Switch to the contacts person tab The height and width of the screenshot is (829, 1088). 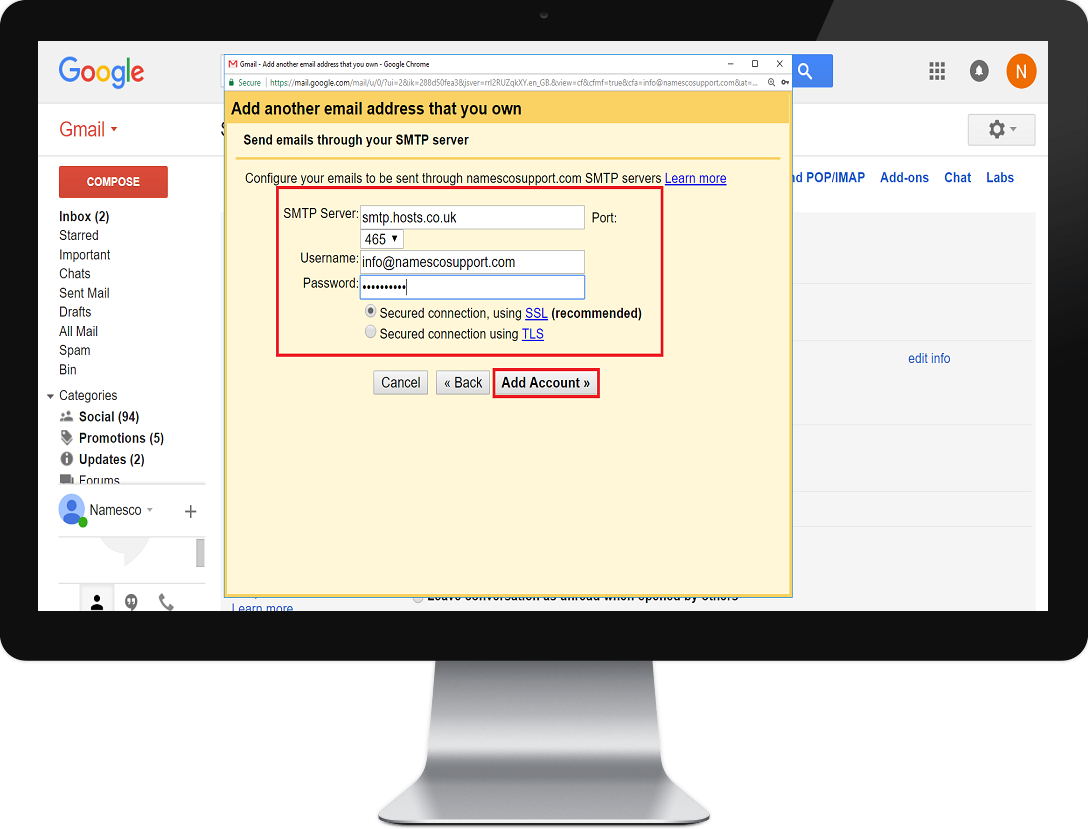[97, 601]
